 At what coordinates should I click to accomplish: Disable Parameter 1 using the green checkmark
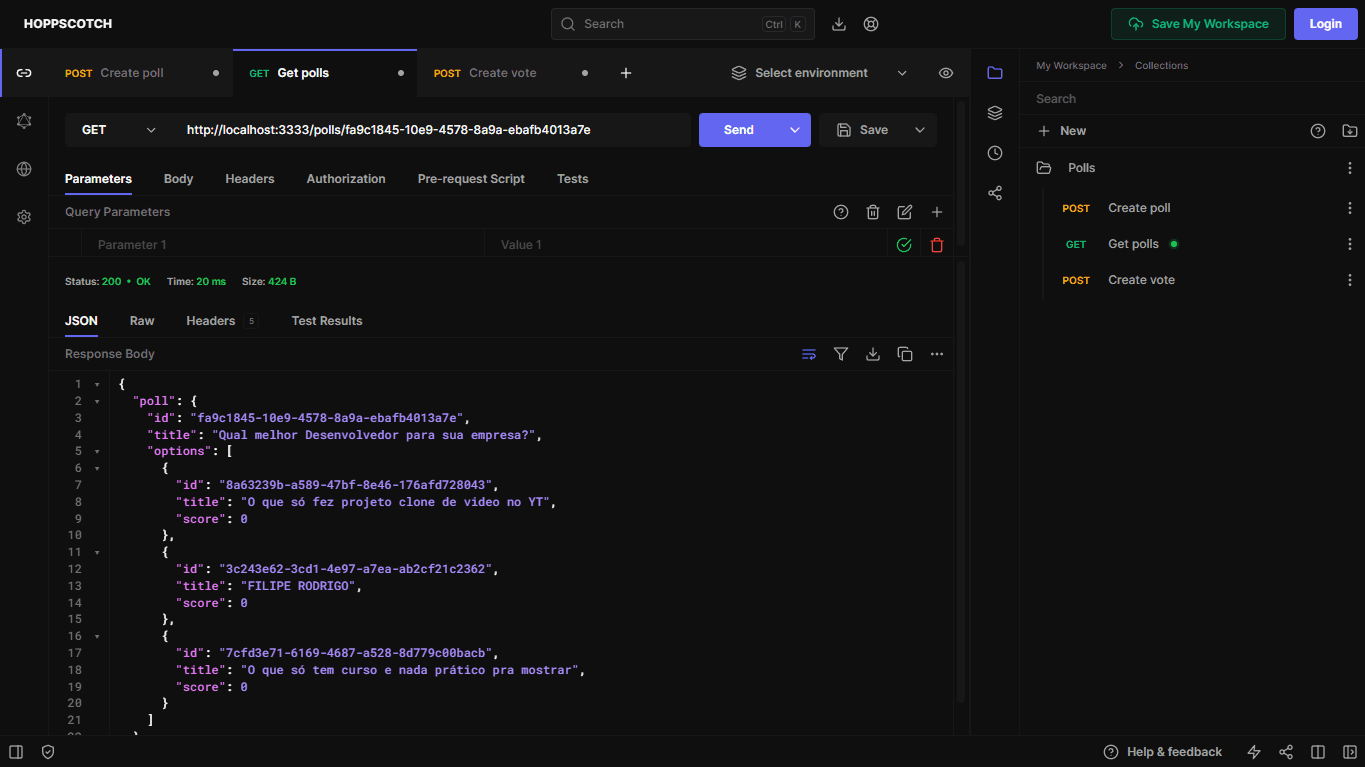904,244
